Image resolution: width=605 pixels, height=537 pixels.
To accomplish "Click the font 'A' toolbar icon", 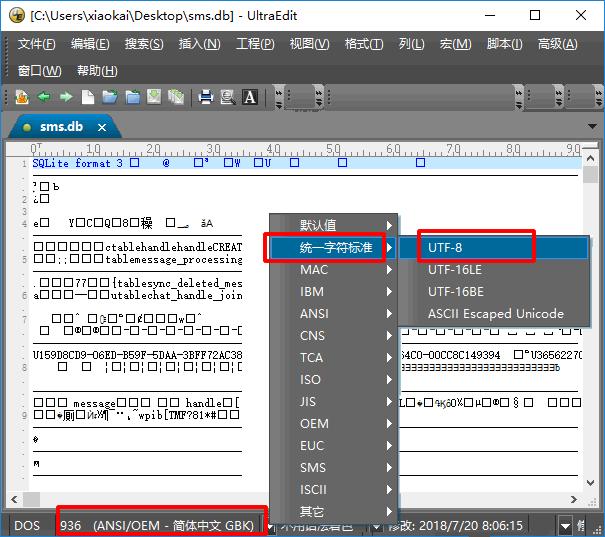I will [250, 97].
